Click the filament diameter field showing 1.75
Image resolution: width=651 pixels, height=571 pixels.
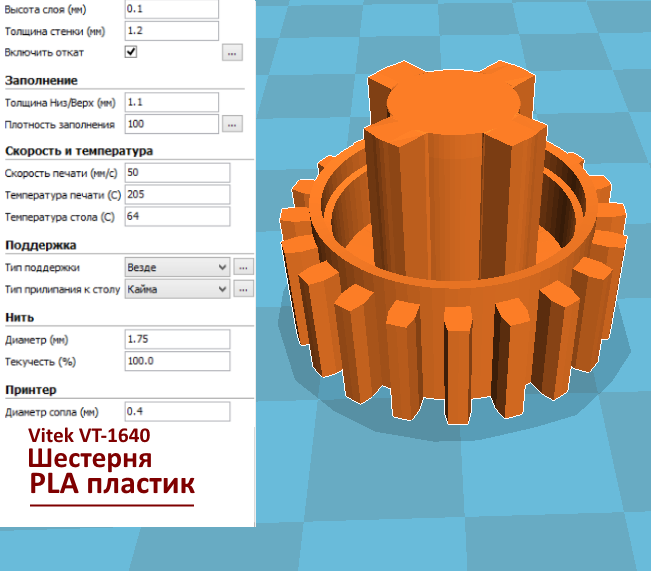(177, 339)
